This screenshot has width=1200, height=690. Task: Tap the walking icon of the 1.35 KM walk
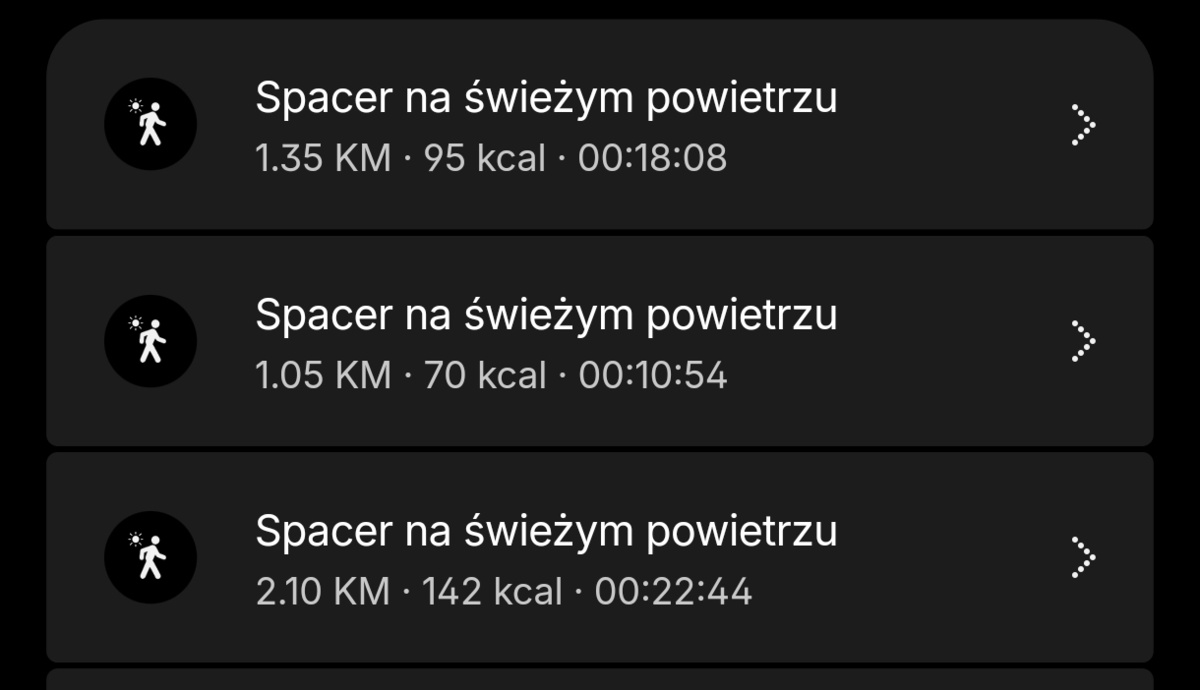point(150,125)
